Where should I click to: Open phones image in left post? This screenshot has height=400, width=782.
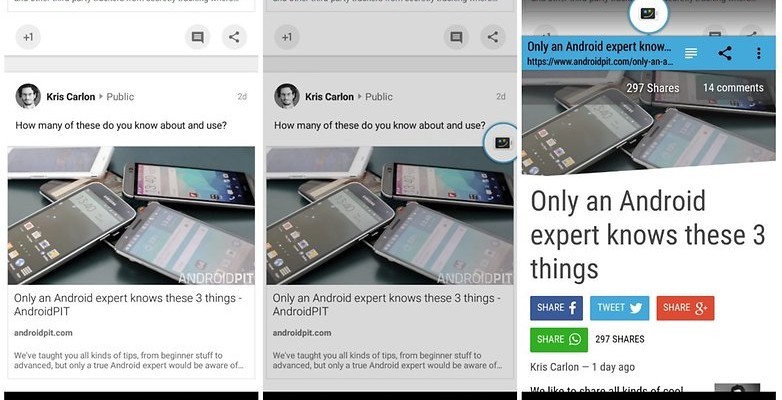[x=131, y=215]
